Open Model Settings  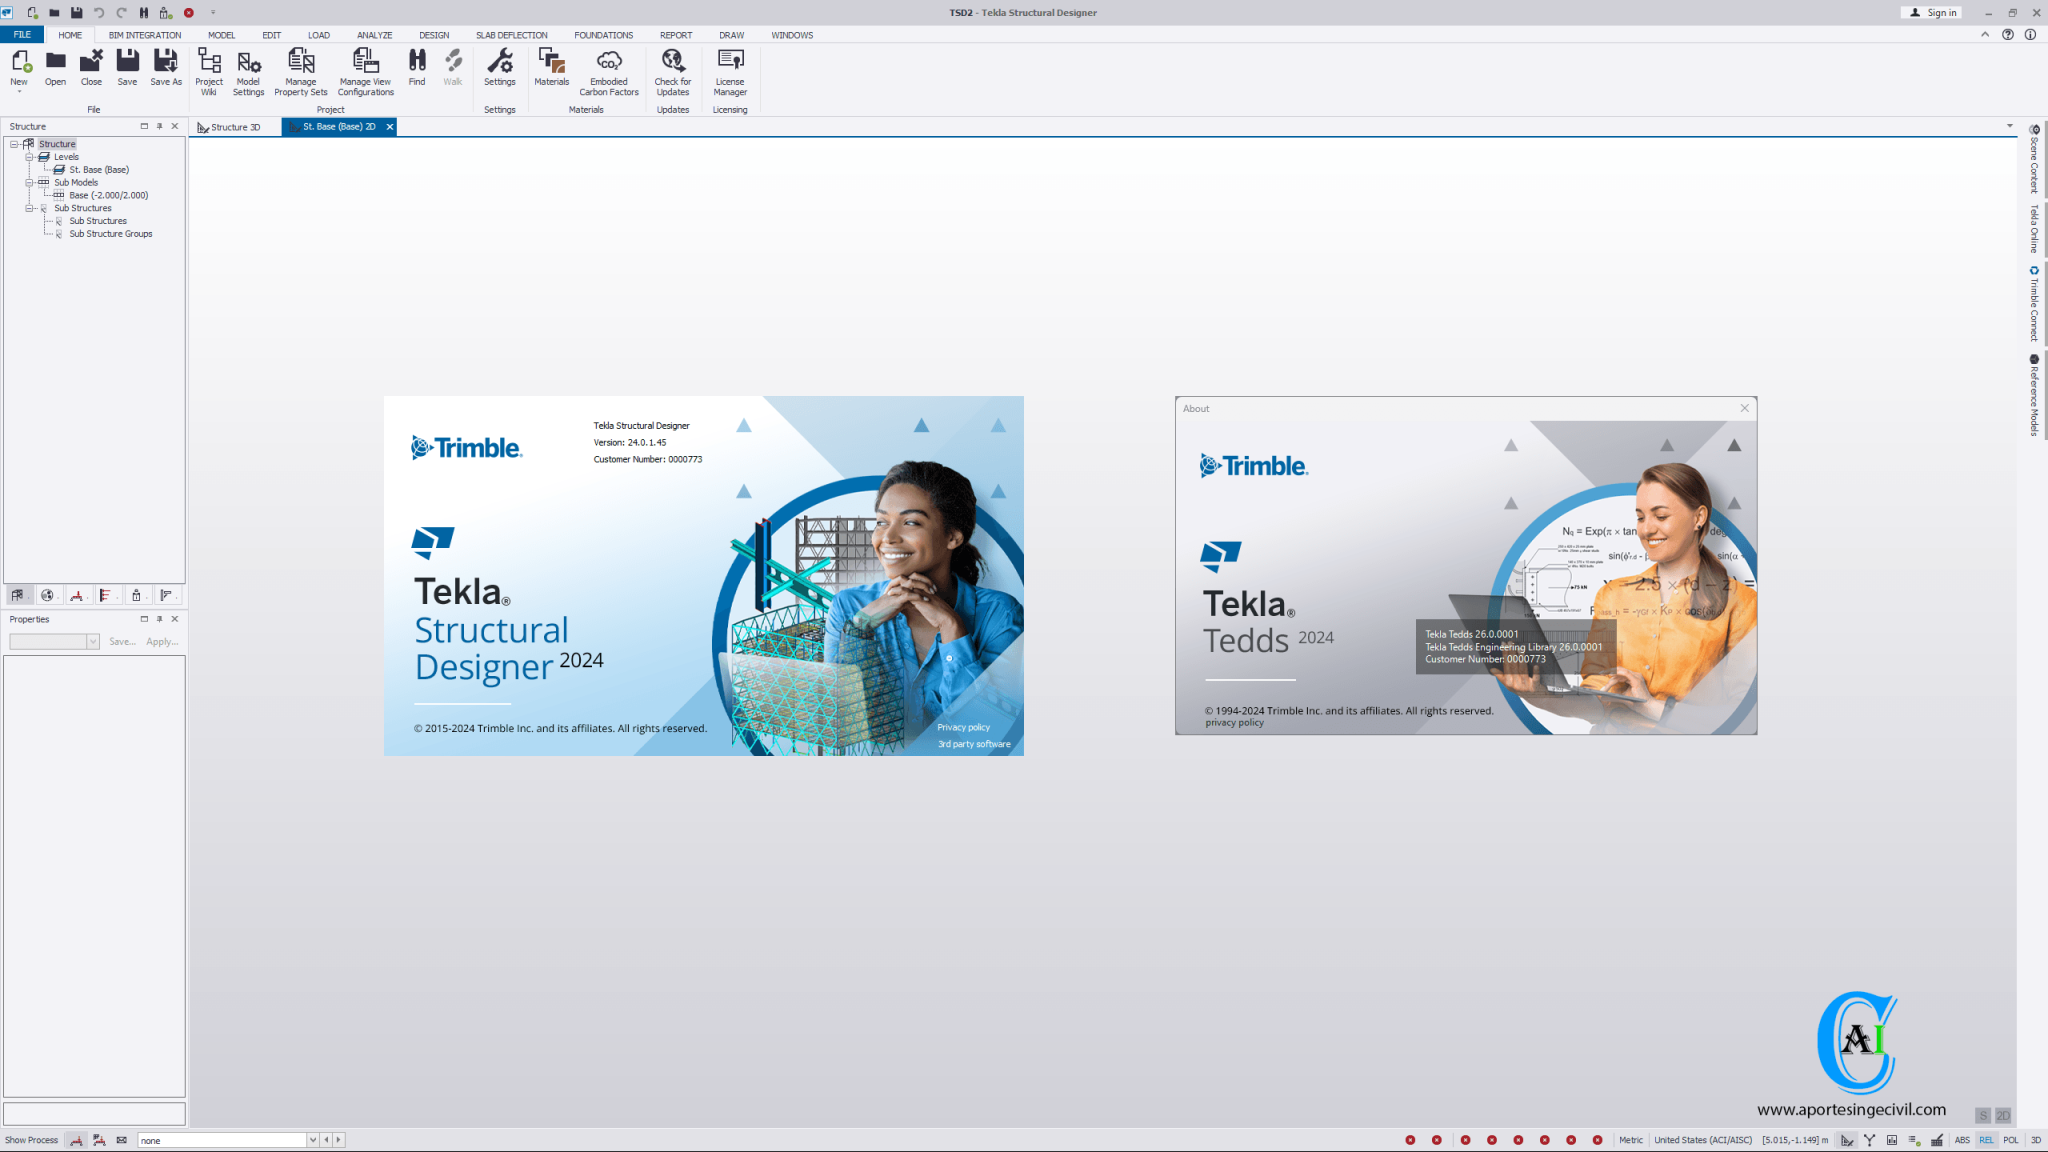pos(249,72)
